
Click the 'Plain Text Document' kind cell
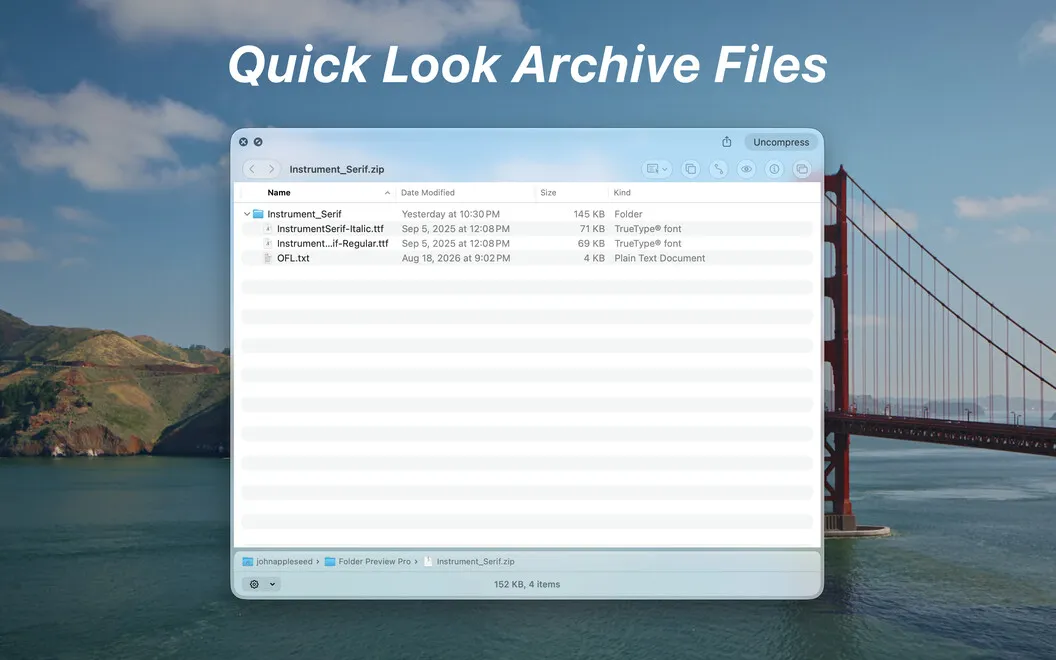click(660, 258)
